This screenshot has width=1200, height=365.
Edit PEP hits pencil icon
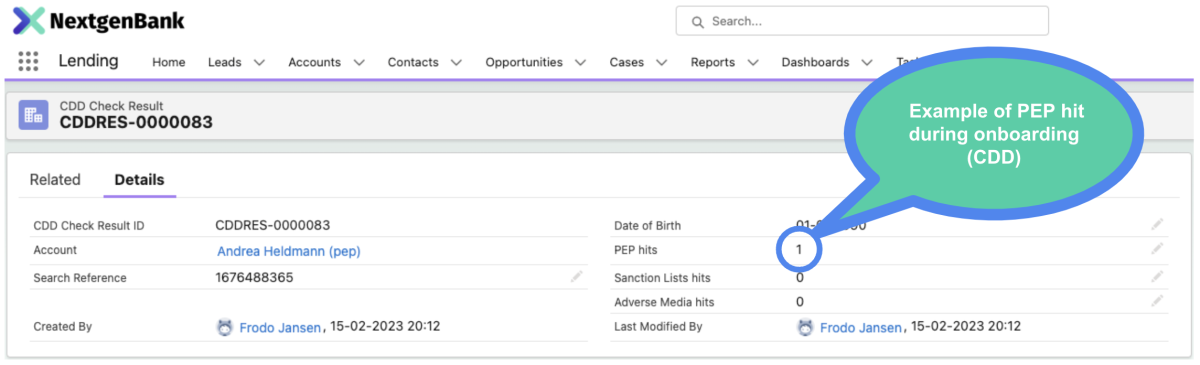(1157, 249)
